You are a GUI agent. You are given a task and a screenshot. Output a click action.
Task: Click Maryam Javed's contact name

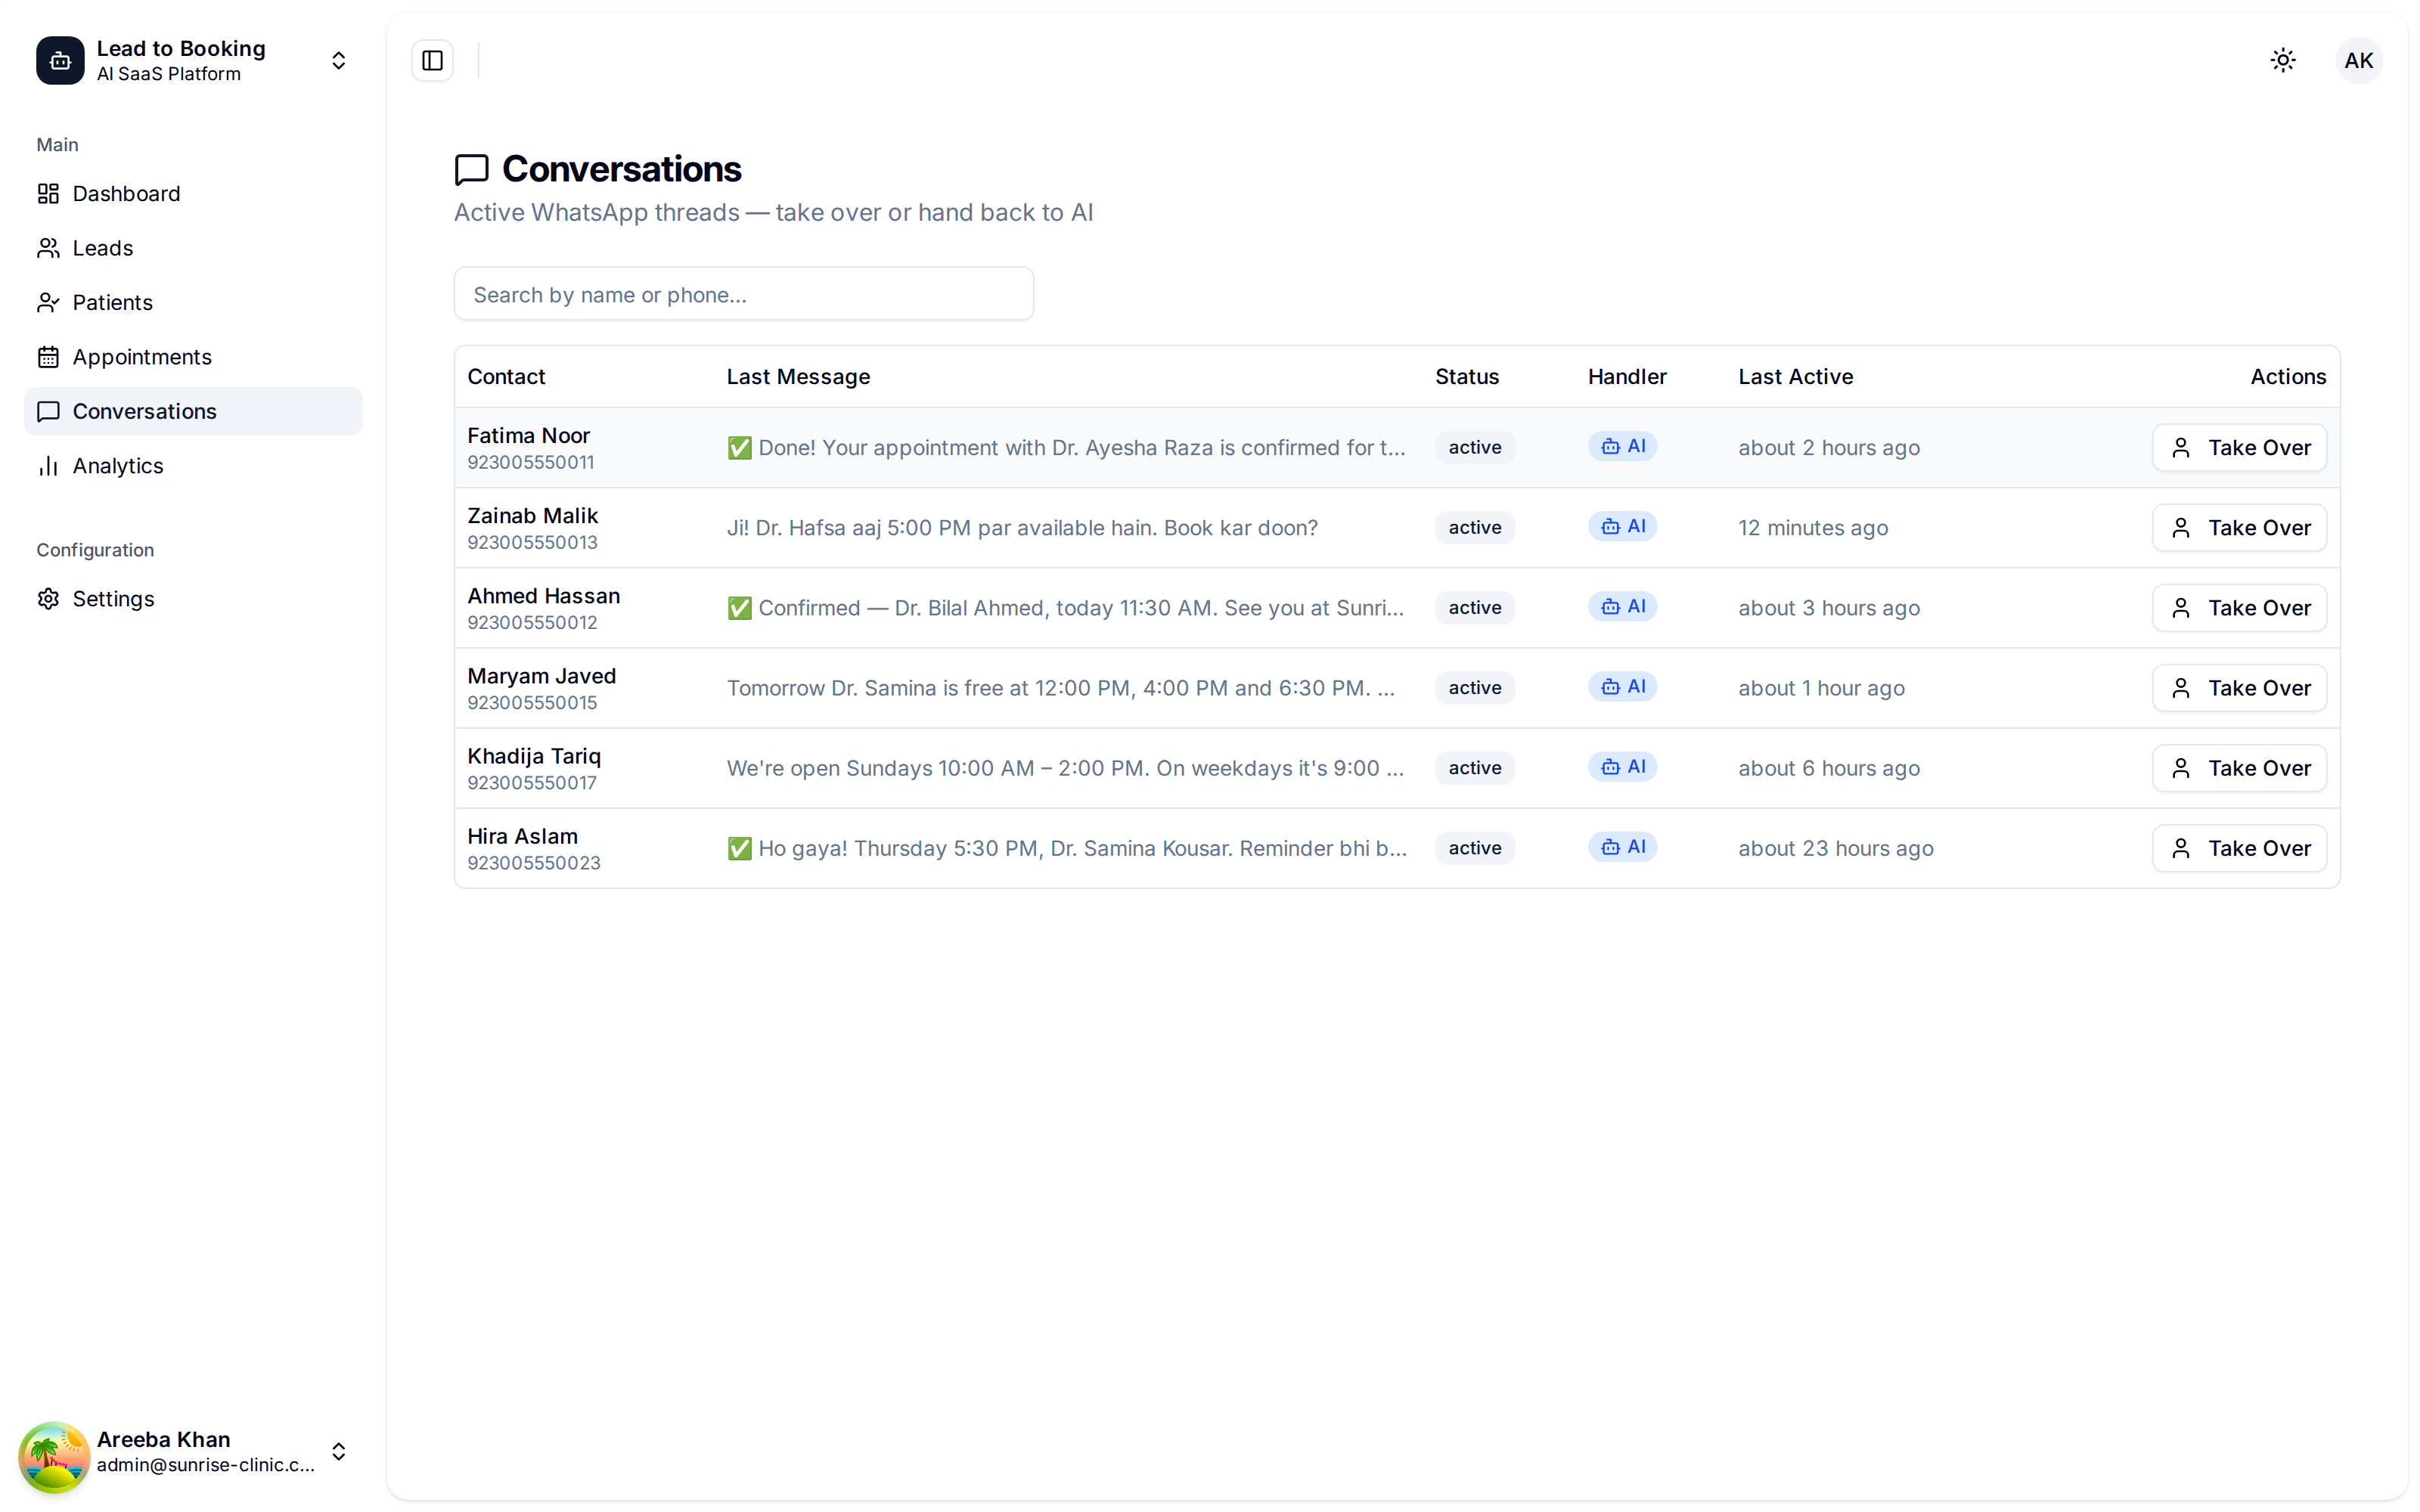click(x=541, y=675)
